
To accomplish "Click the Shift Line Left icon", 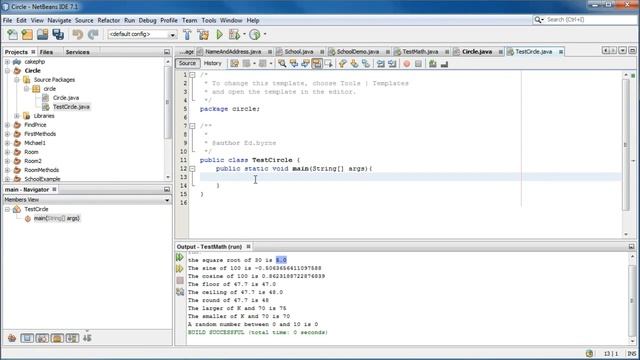I will (x=381, y=64).
